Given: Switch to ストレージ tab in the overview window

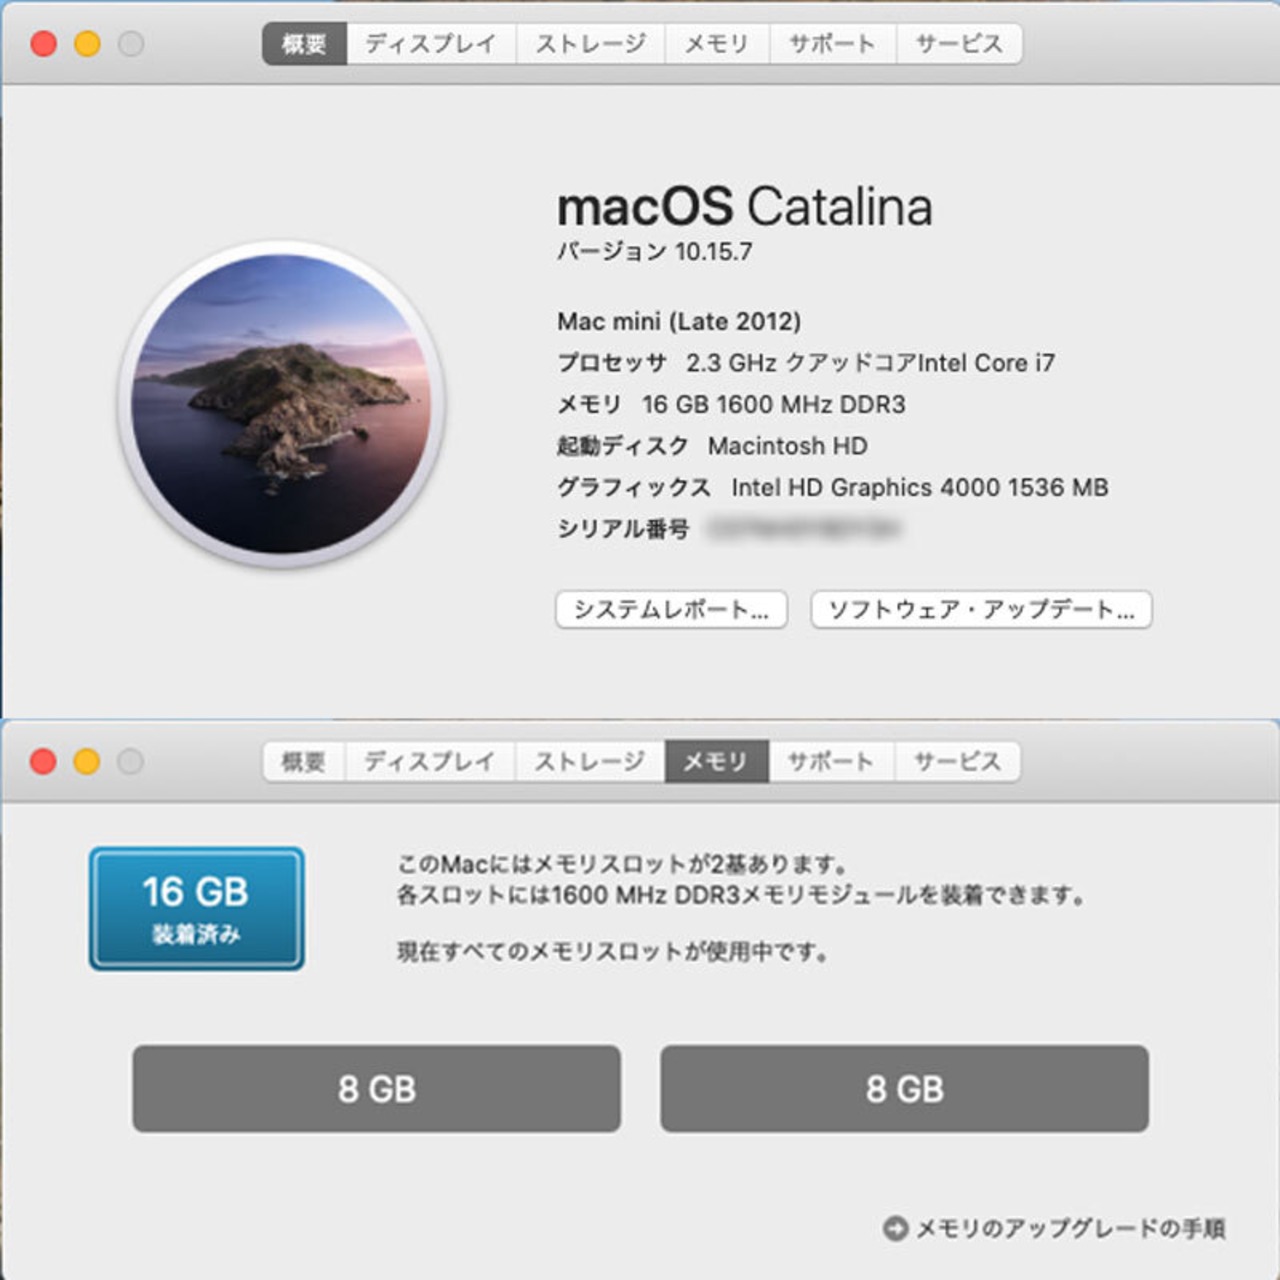Looking at the screenshot, I should (590, 44).
